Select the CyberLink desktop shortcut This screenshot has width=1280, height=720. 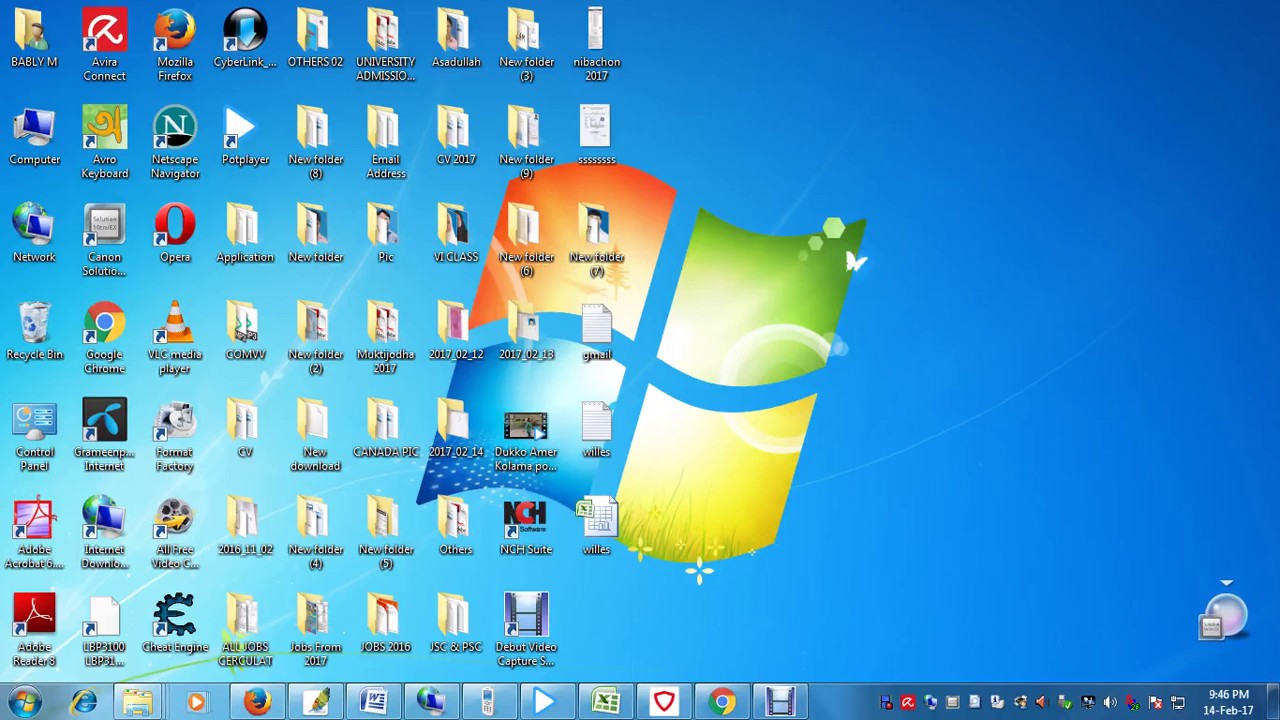245,40
